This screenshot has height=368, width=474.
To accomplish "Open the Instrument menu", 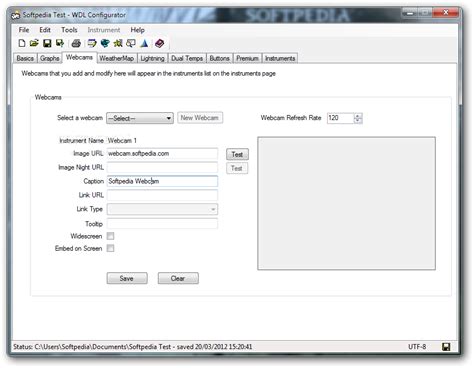I will [x=104, y=30].
